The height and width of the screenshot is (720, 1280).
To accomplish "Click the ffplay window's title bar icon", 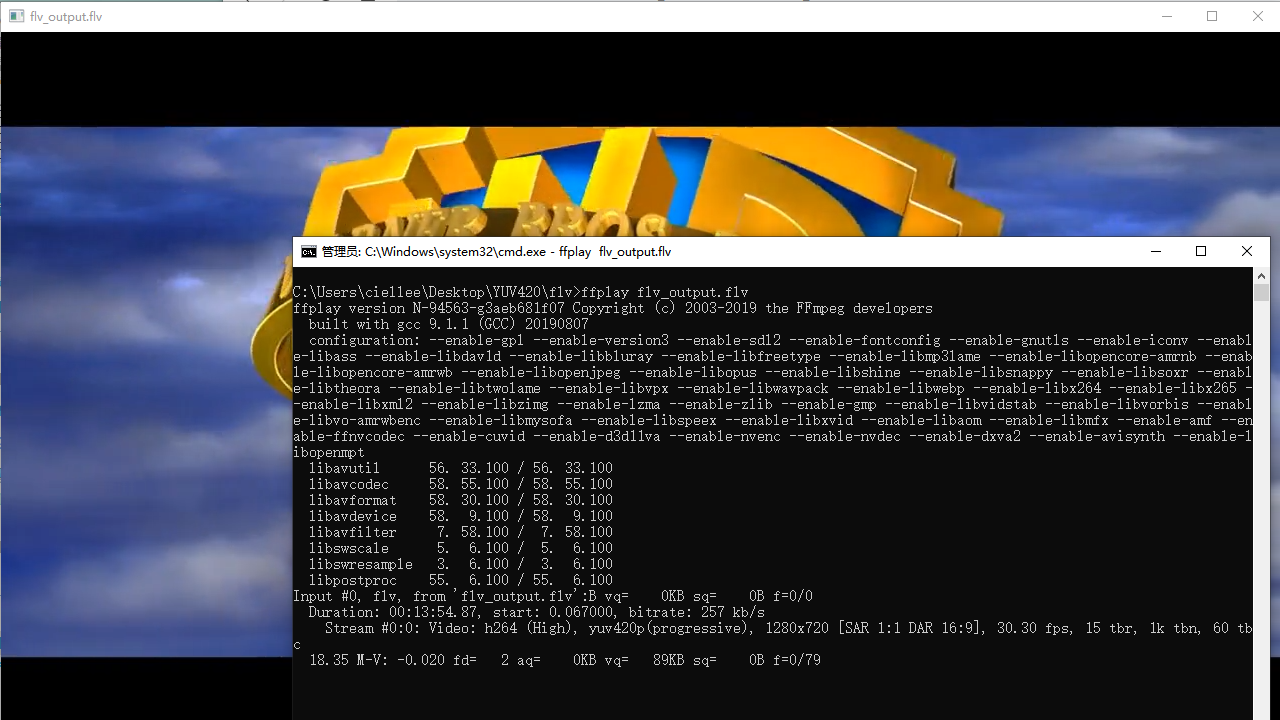I will 16,16.
